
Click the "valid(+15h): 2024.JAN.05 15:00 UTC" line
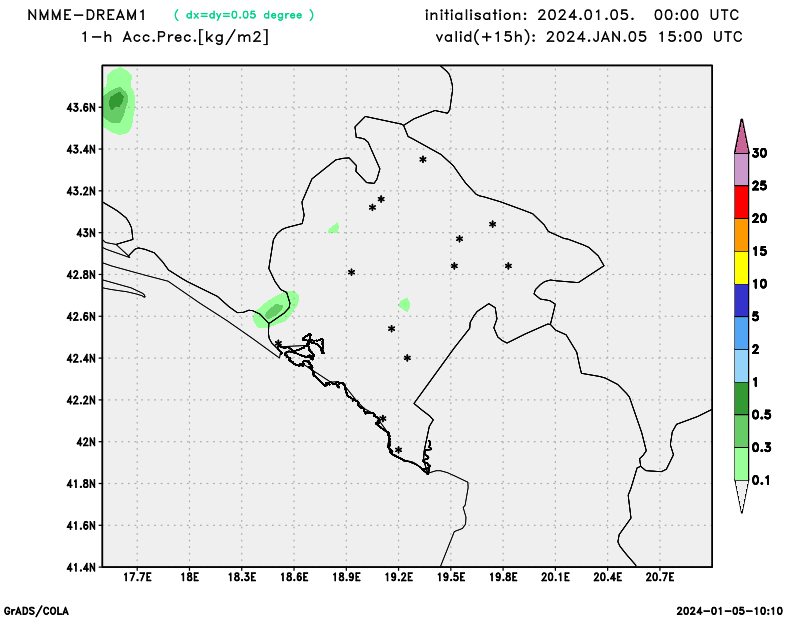(x=589, y=37)
